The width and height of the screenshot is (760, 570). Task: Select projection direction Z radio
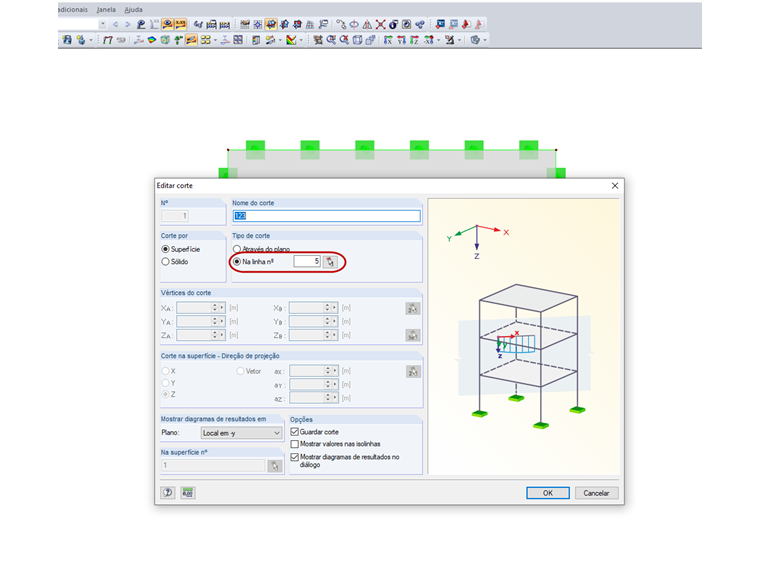tap(165, 395)
